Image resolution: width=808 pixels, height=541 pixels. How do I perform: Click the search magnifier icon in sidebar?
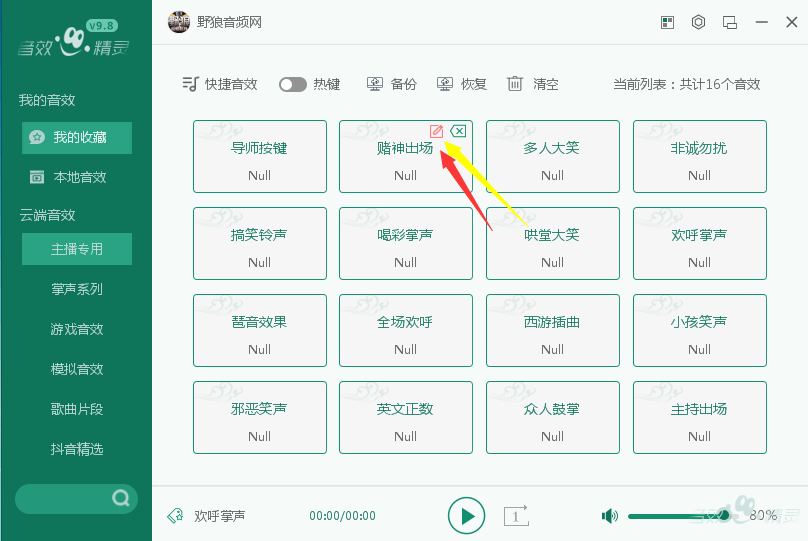pyautogui.click(x=121, y=498)
